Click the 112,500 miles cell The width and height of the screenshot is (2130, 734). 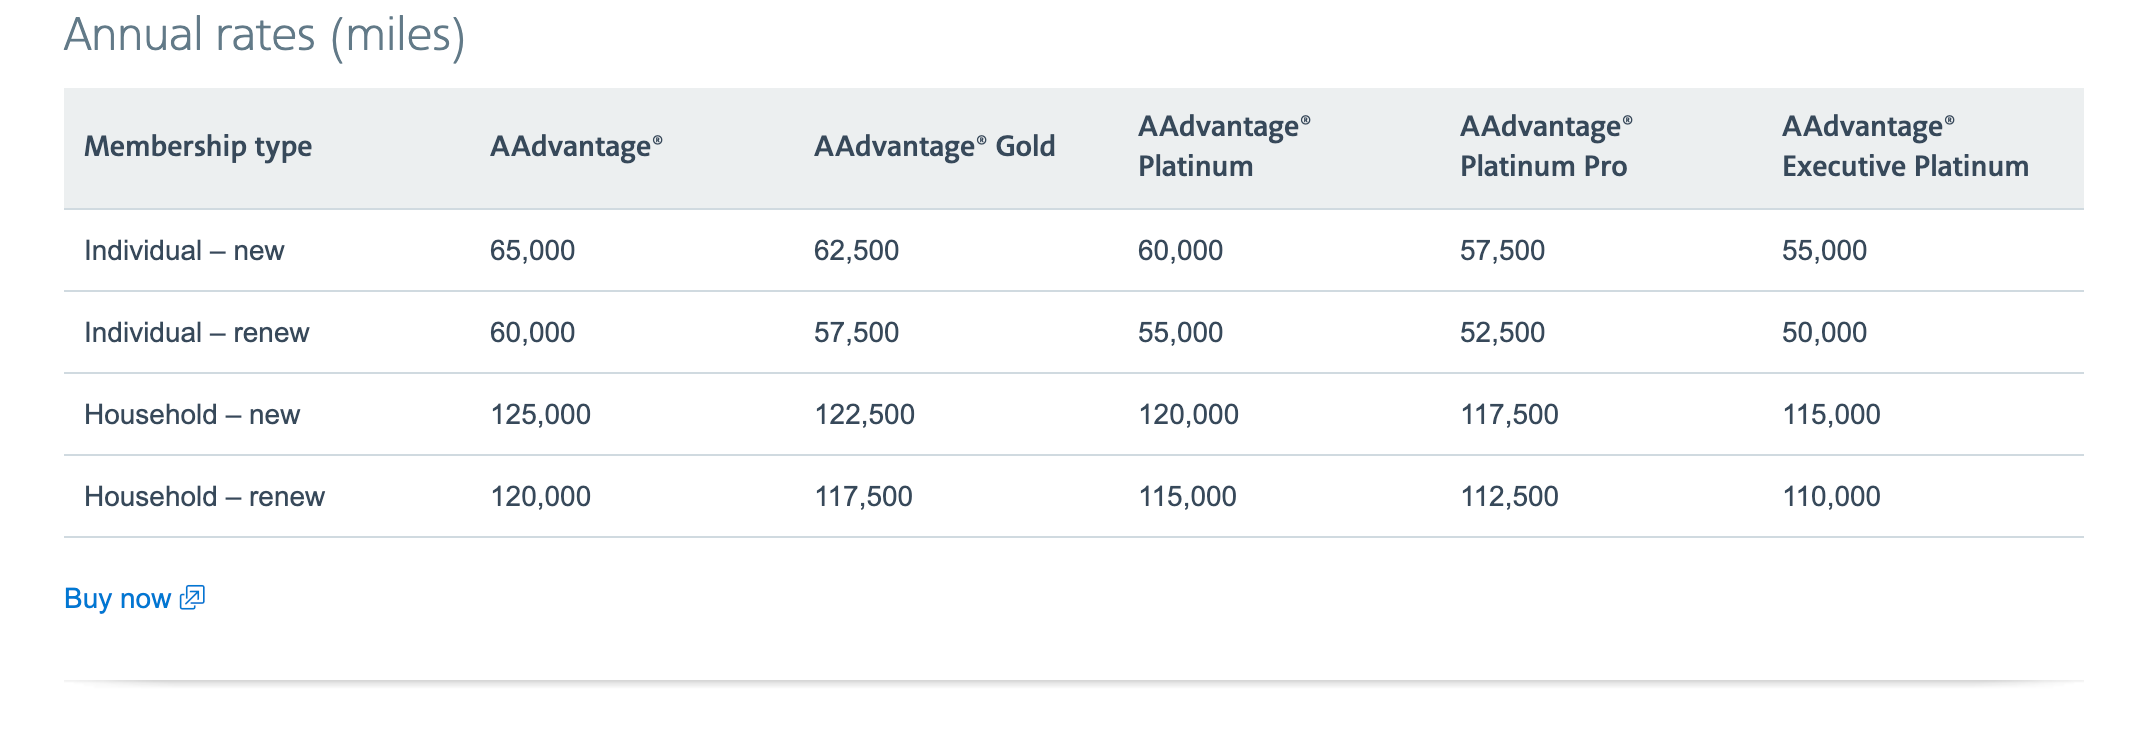tap(1509, 496)
